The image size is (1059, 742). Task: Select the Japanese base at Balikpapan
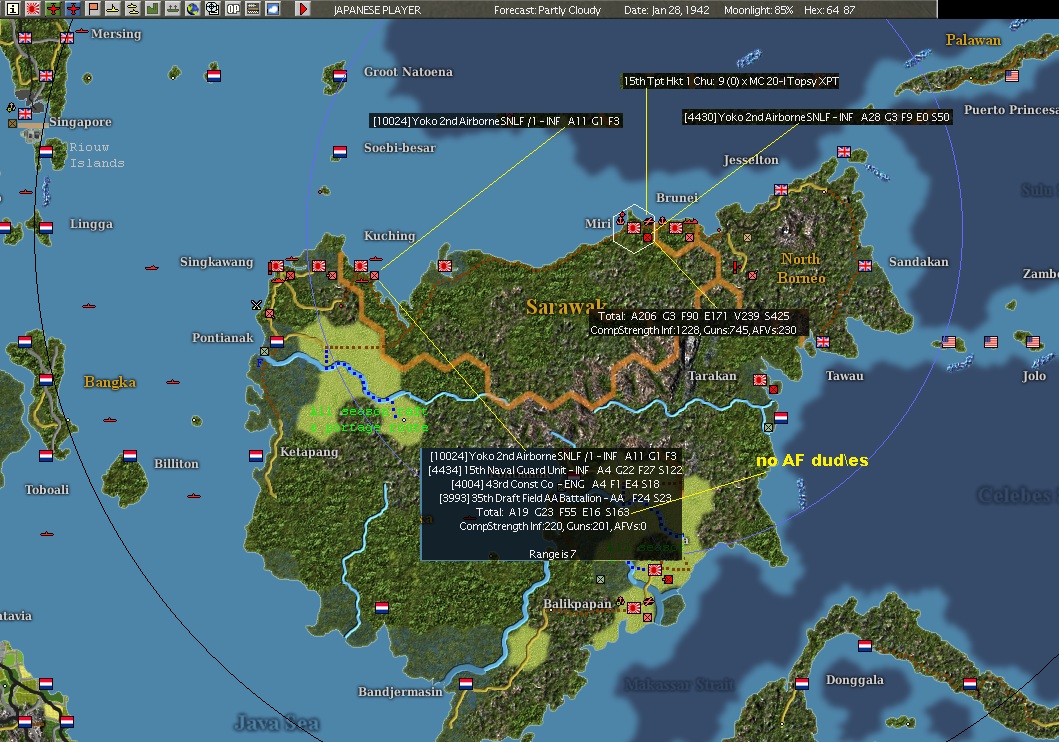point(634,608)
